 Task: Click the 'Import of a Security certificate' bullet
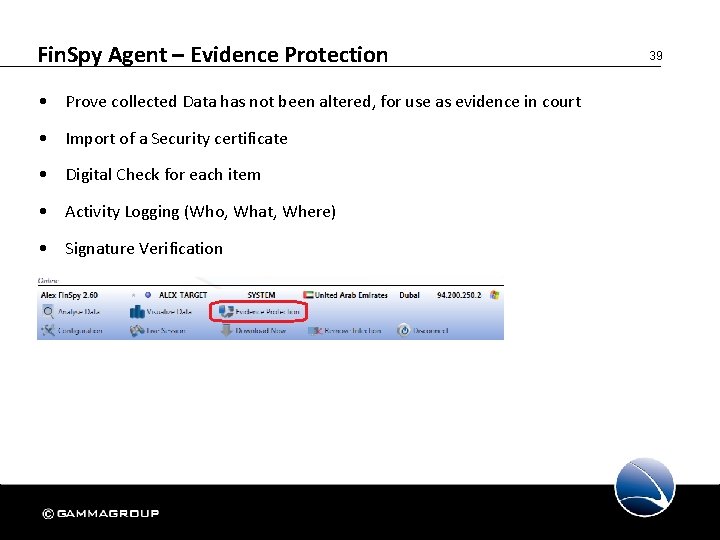[x=176, y=138]
